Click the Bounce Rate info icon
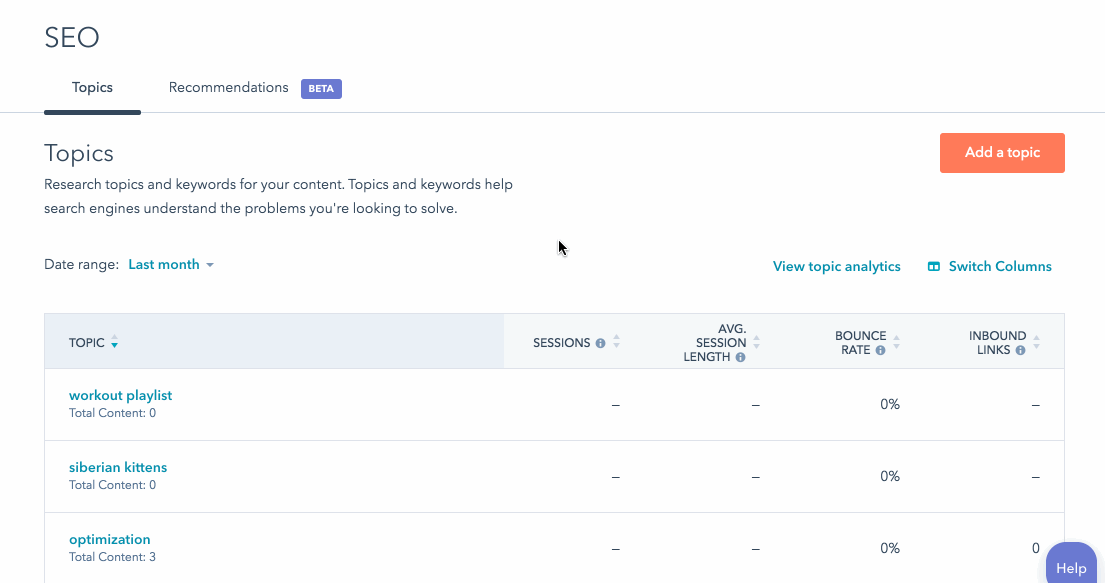The width and height of the screenshot is (1105, 583). (x=879, y=351)
